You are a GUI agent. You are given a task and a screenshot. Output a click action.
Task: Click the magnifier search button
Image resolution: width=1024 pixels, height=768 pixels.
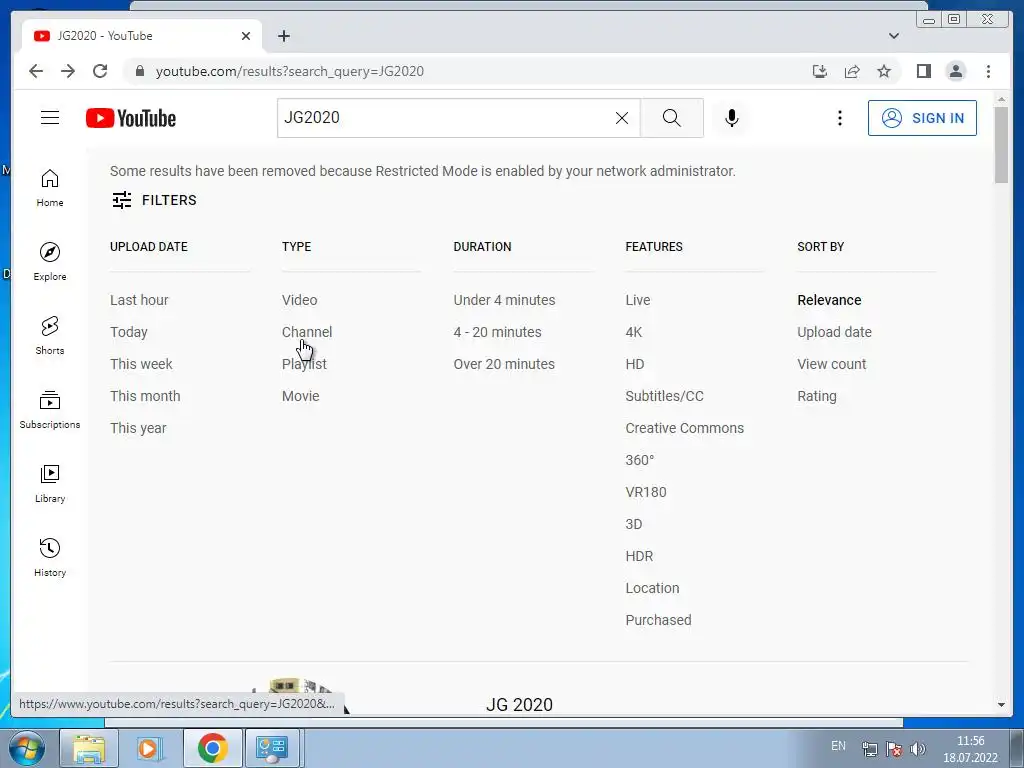(672, 118)
